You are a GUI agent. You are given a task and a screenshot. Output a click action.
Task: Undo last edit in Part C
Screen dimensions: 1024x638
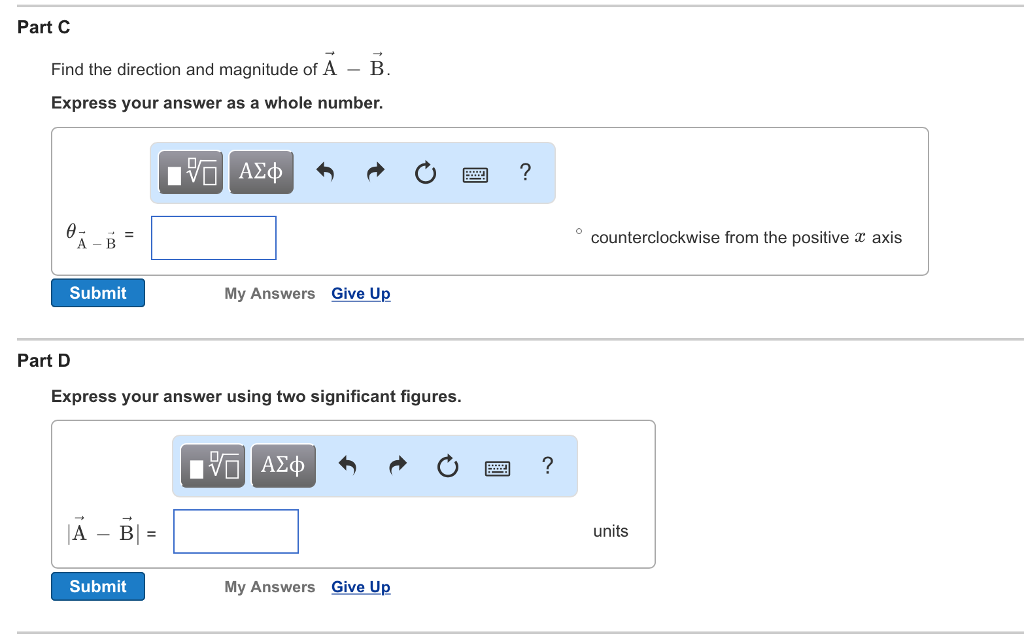point(324,173)
